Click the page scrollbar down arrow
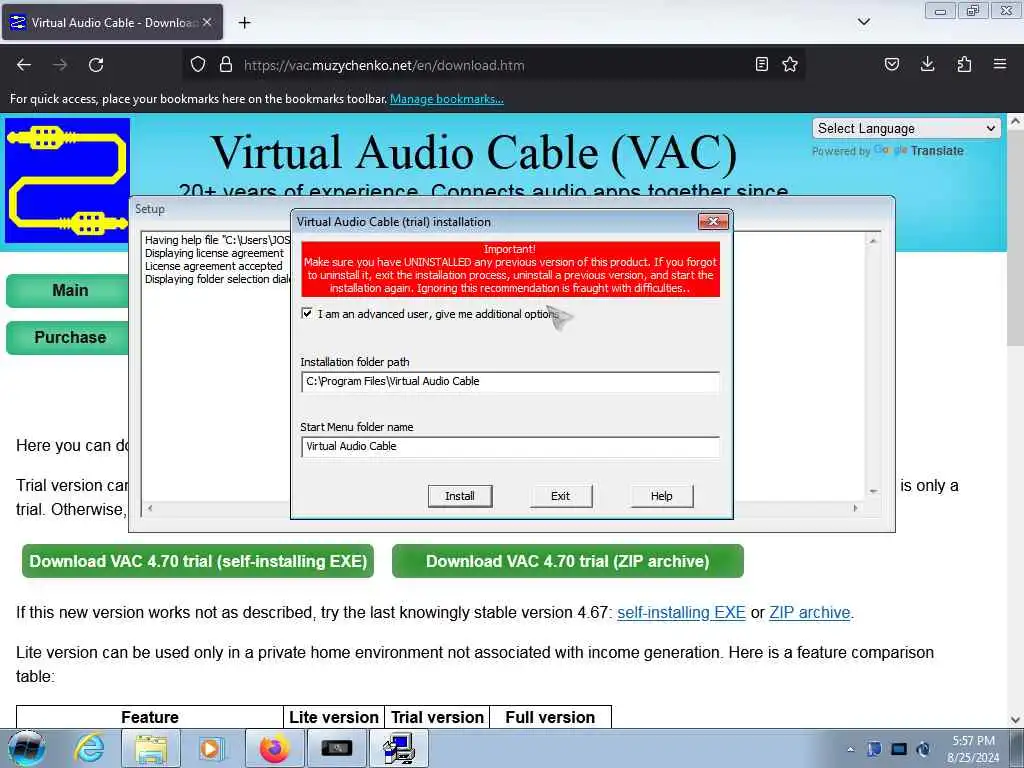The width and height of the screenshot is (1024, 768). point(1015,720)
